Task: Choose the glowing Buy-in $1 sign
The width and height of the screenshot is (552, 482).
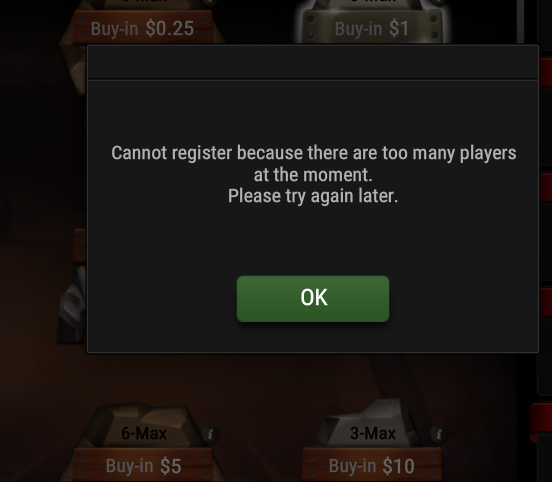Action: 372,28
